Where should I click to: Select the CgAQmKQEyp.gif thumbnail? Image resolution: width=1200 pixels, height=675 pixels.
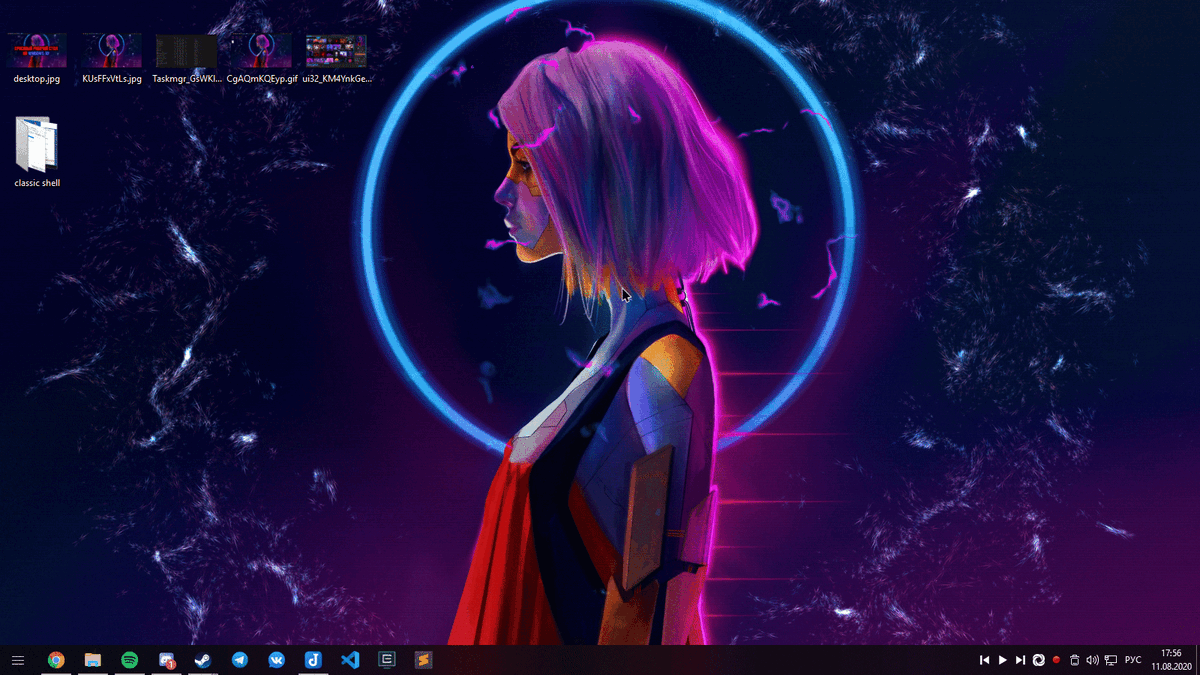262,50
